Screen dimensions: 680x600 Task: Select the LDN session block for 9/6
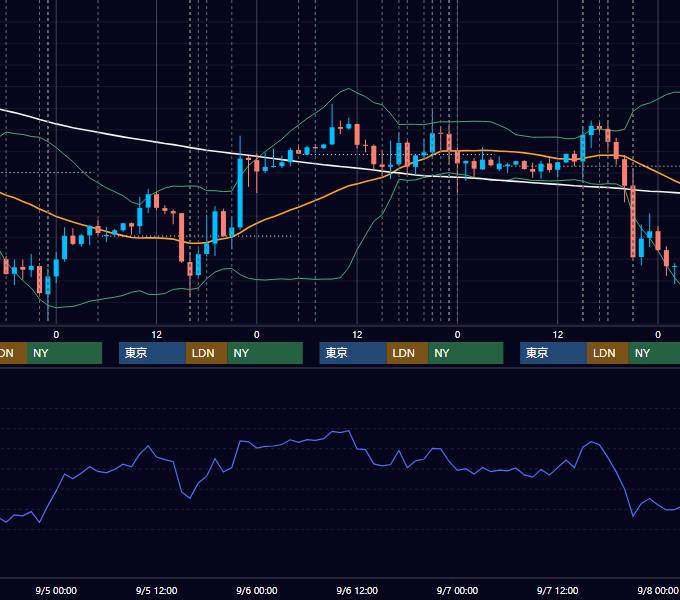pos(407,353)
